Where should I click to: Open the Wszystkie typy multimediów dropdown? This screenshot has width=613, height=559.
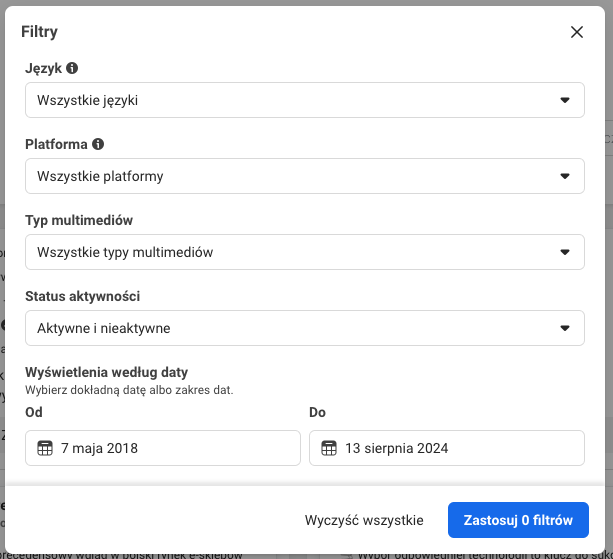tap(305, 252)
